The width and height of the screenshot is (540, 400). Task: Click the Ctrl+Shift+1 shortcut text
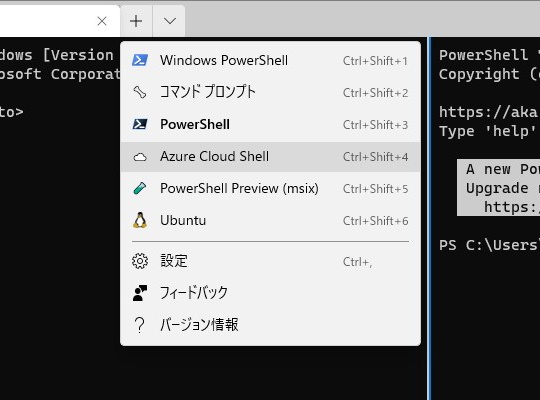tap(375, 61)
